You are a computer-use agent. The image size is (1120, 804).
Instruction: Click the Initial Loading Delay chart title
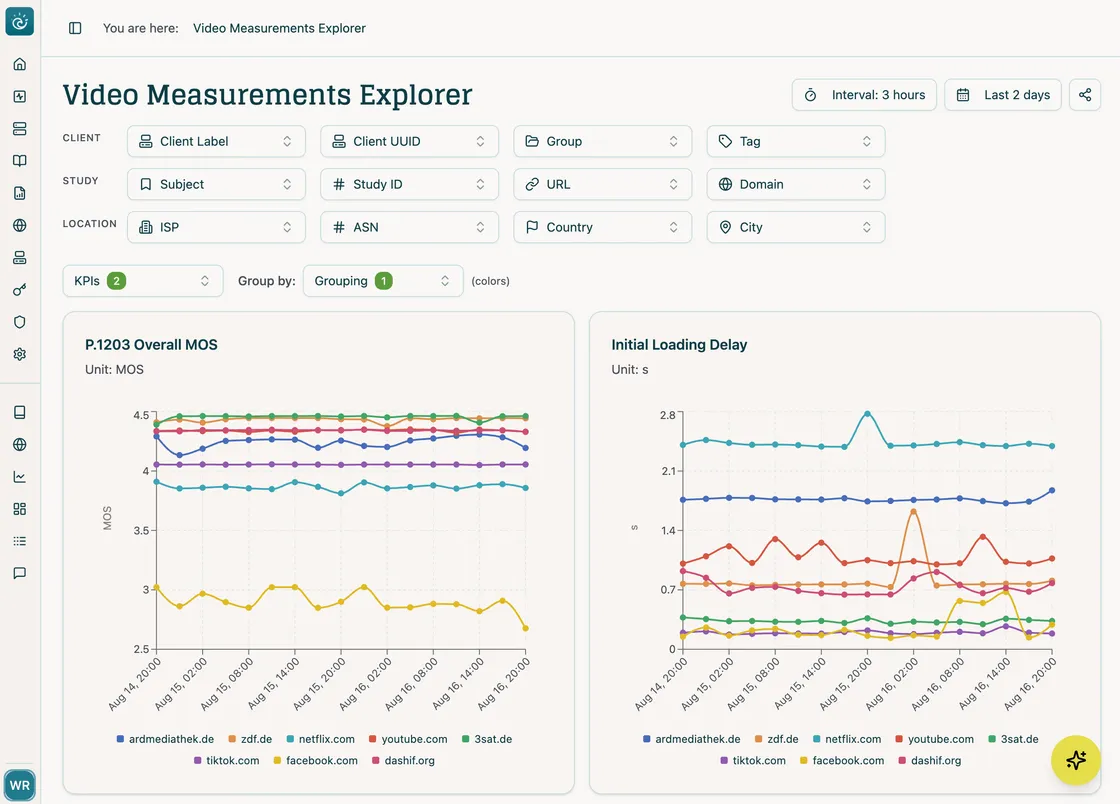tap(679, 345)
